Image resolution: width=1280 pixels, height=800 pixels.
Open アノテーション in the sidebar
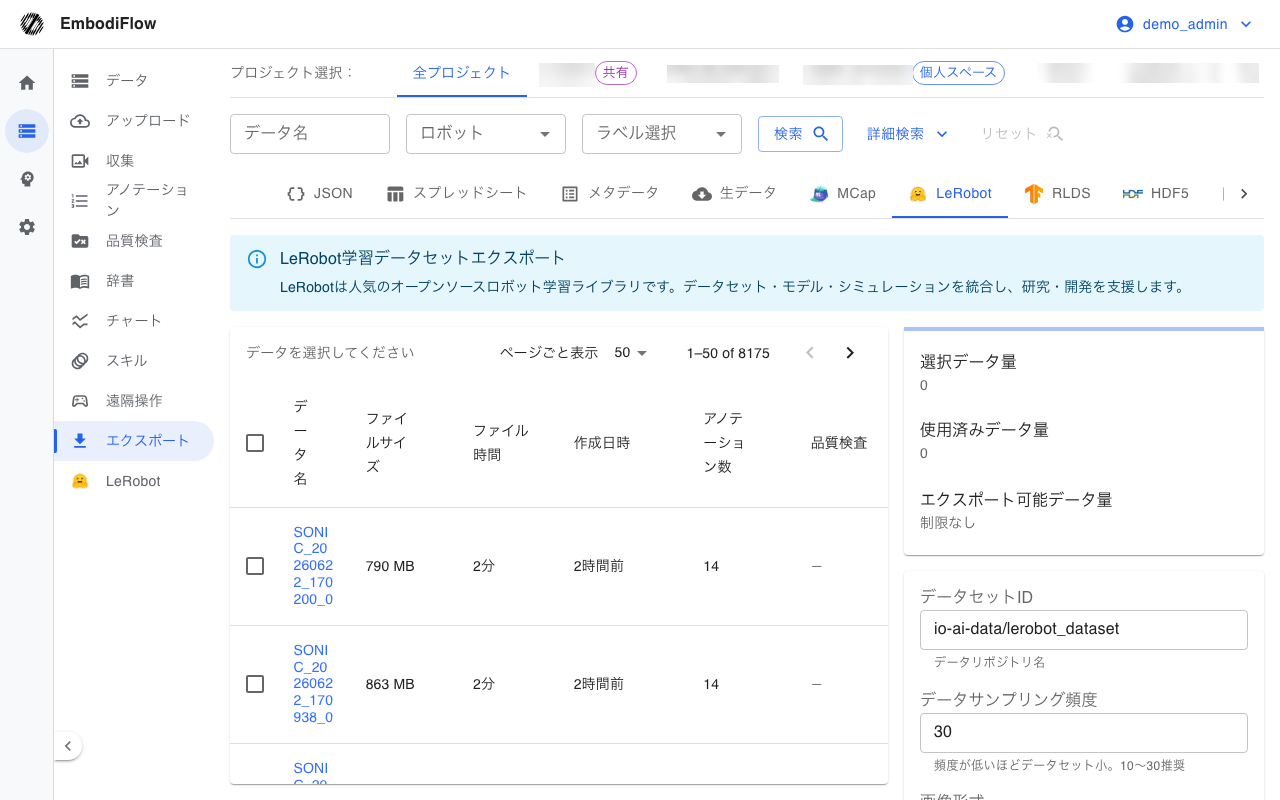(134, 200)
